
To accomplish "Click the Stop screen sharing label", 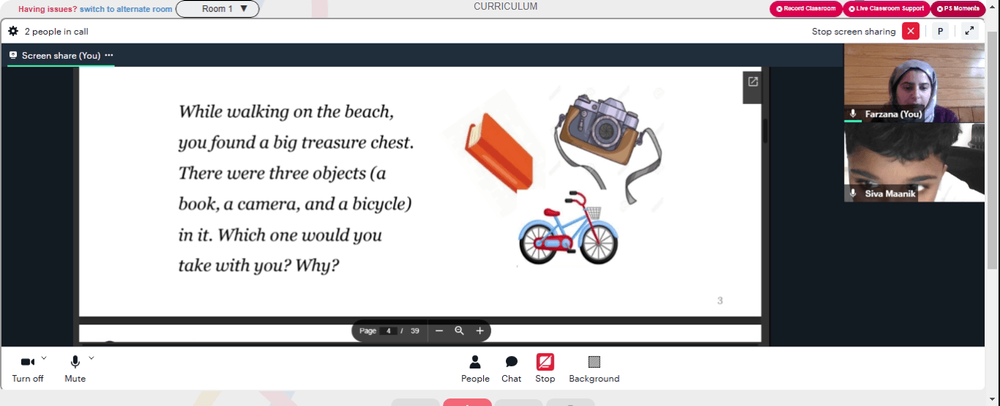I will [x=853, y=31].
